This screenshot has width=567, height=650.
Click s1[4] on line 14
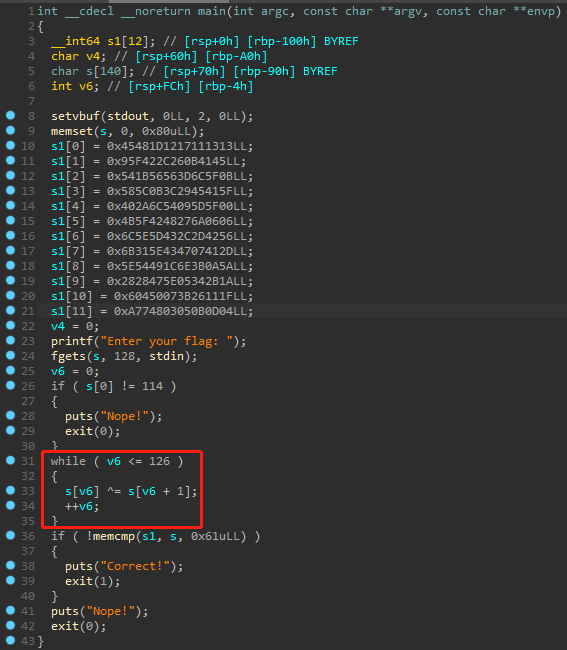point(68,206)
